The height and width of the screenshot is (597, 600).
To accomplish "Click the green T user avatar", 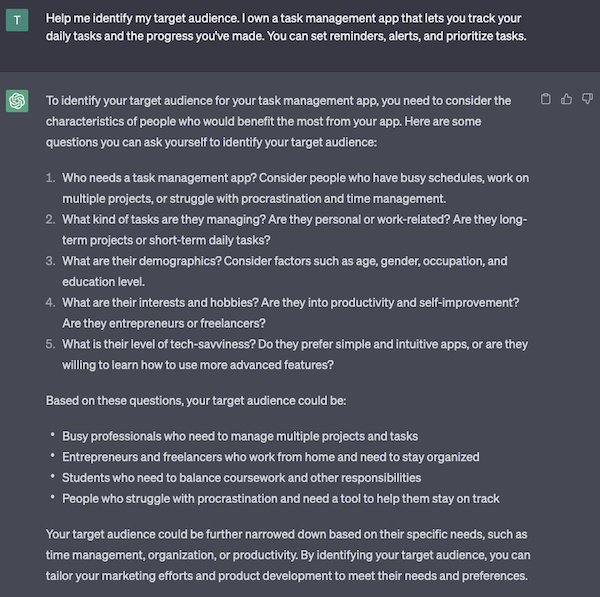I will coord(17,20).
